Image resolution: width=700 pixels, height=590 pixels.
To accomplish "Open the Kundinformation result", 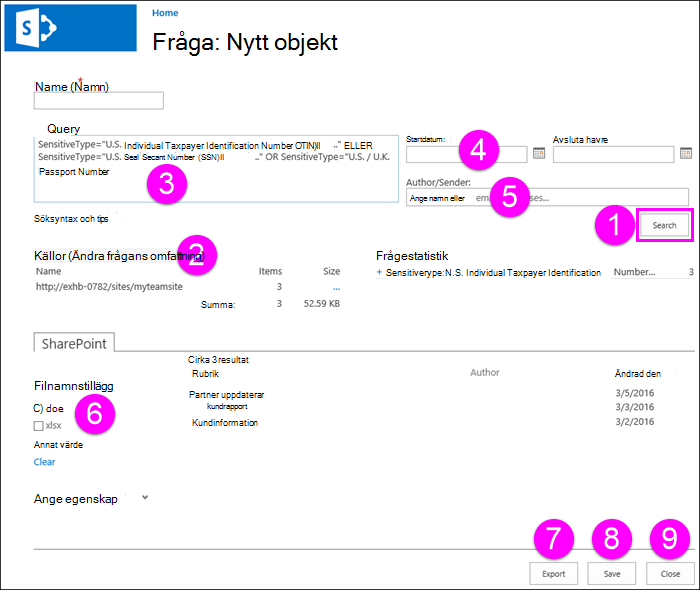I will [225, 423].
